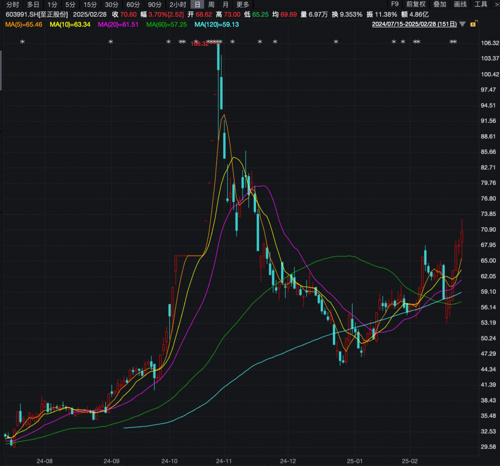Image resolution: width=500 pixels, height=466 pixels.
Task: Toggle the MA(120) cyan indicator label
Action: click(217, 24)
